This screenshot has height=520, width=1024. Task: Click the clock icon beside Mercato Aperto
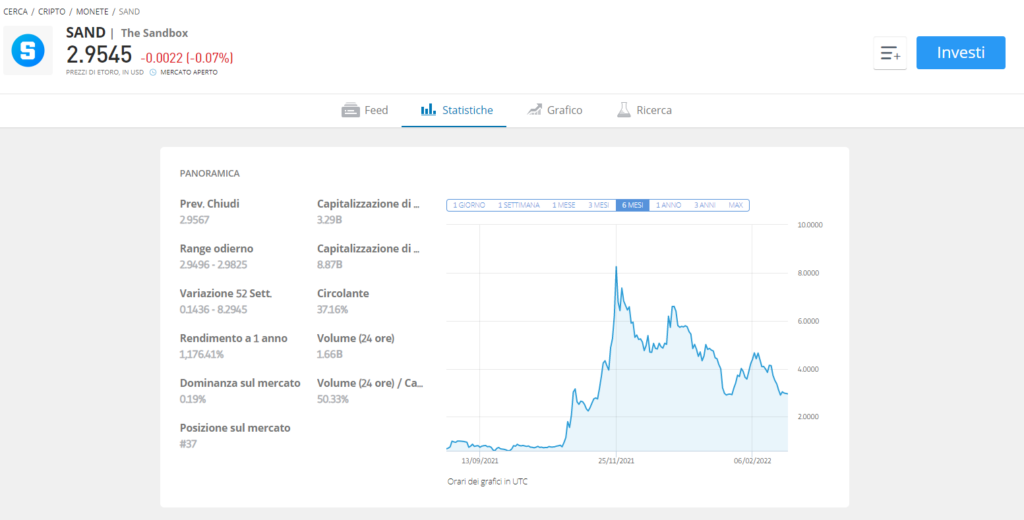point(153,73)
